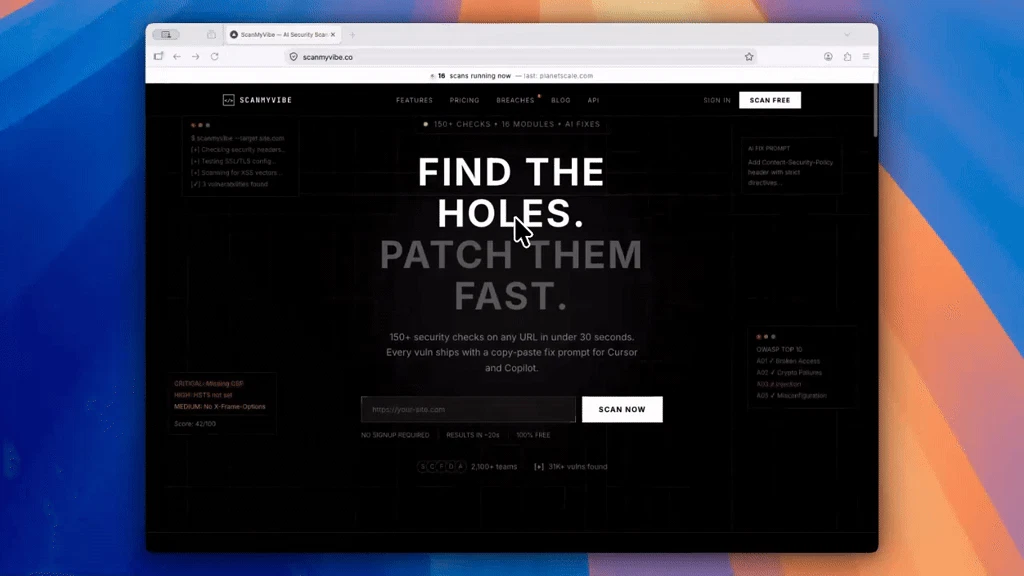Click the Scan Free button
This screenshot has height=576, width=1024.
click(770, 100)
